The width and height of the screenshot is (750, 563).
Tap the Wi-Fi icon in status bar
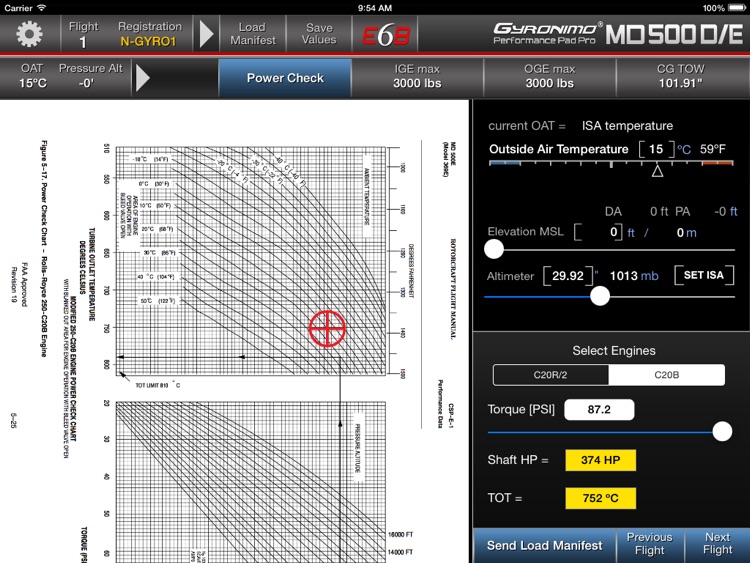[x=42, y=8]
